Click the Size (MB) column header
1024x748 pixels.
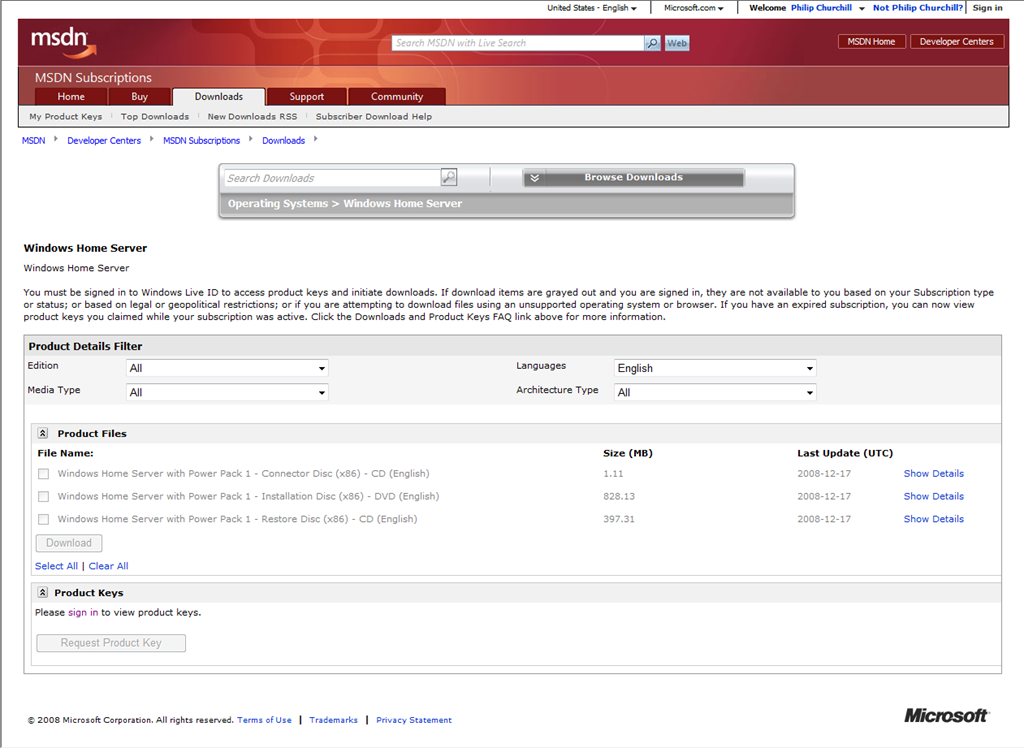point(628,453)
